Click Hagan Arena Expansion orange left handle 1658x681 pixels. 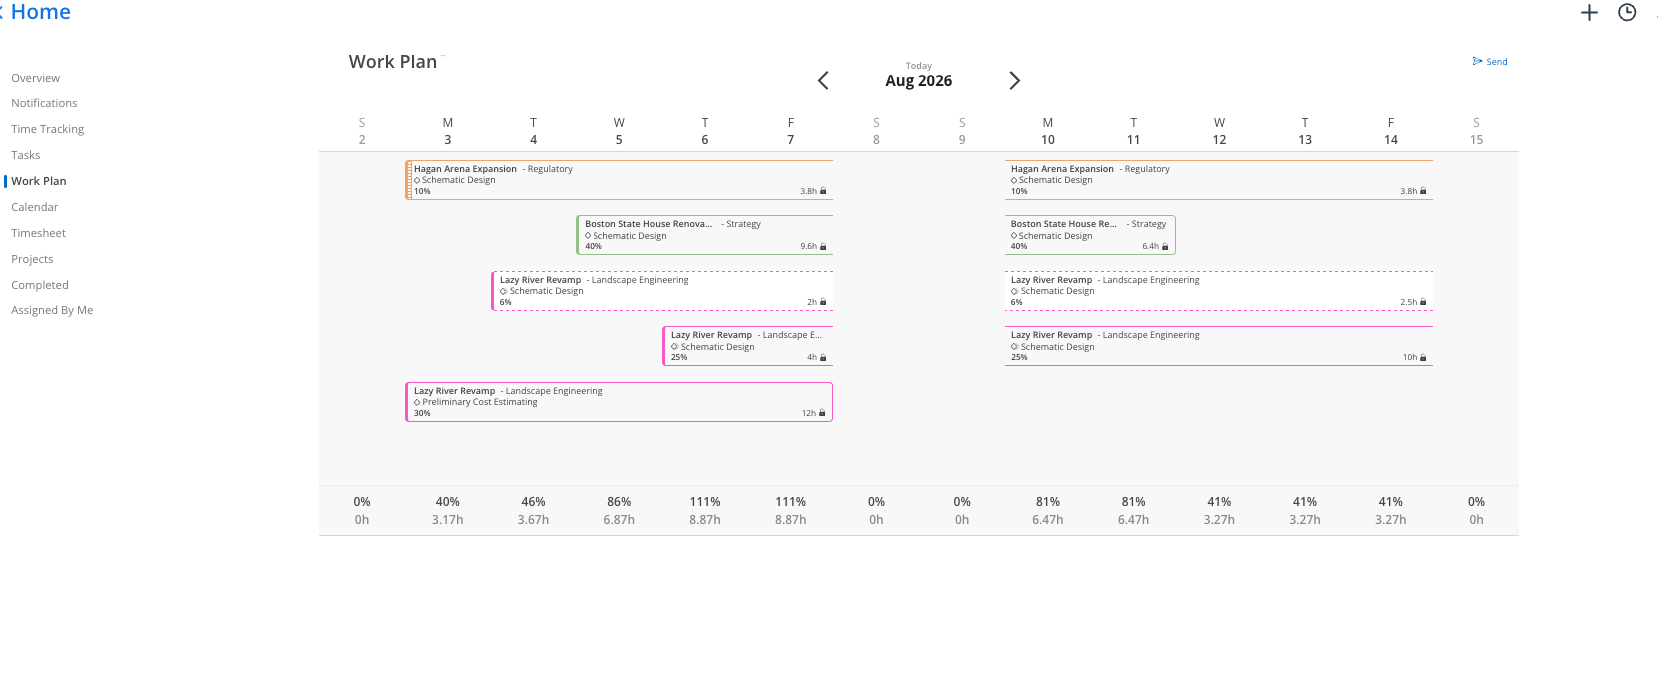408,180
